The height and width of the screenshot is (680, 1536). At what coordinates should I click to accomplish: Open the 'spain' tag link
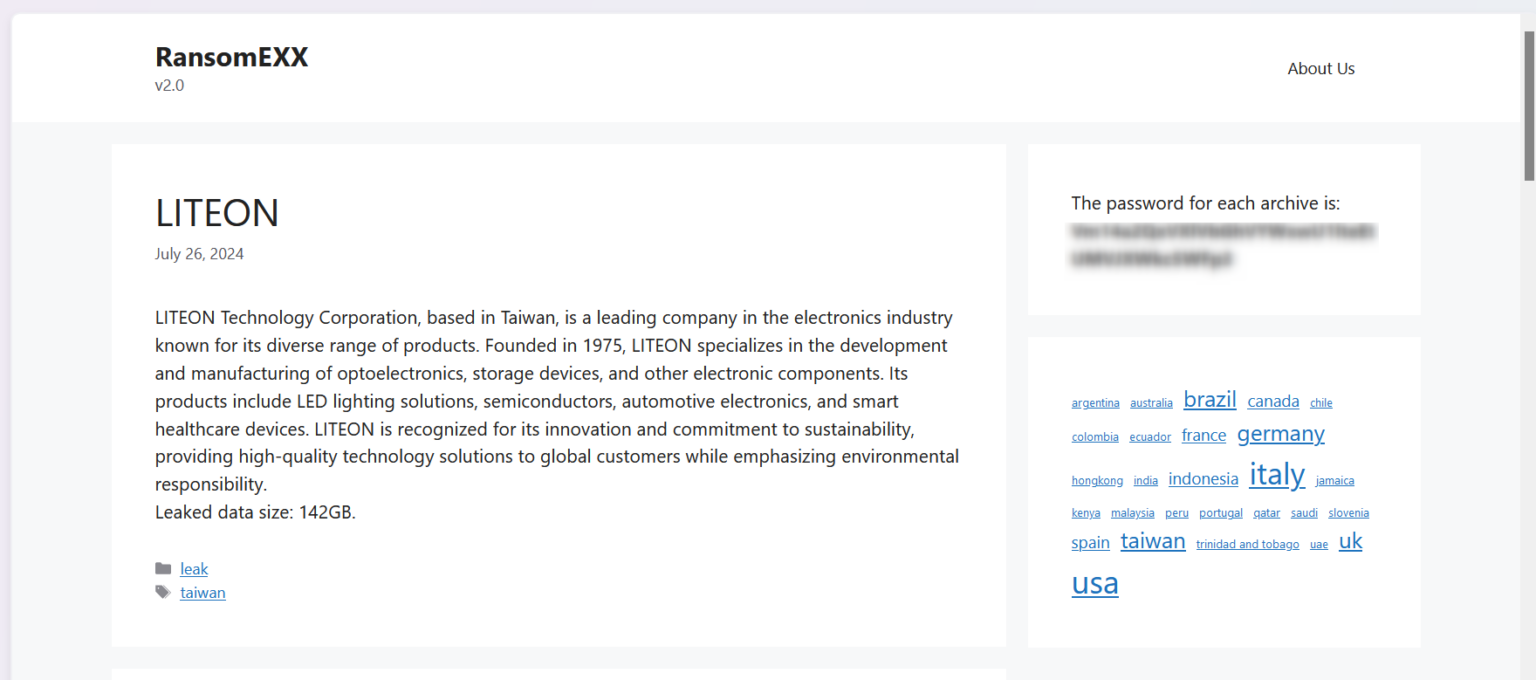point(1090,542)
